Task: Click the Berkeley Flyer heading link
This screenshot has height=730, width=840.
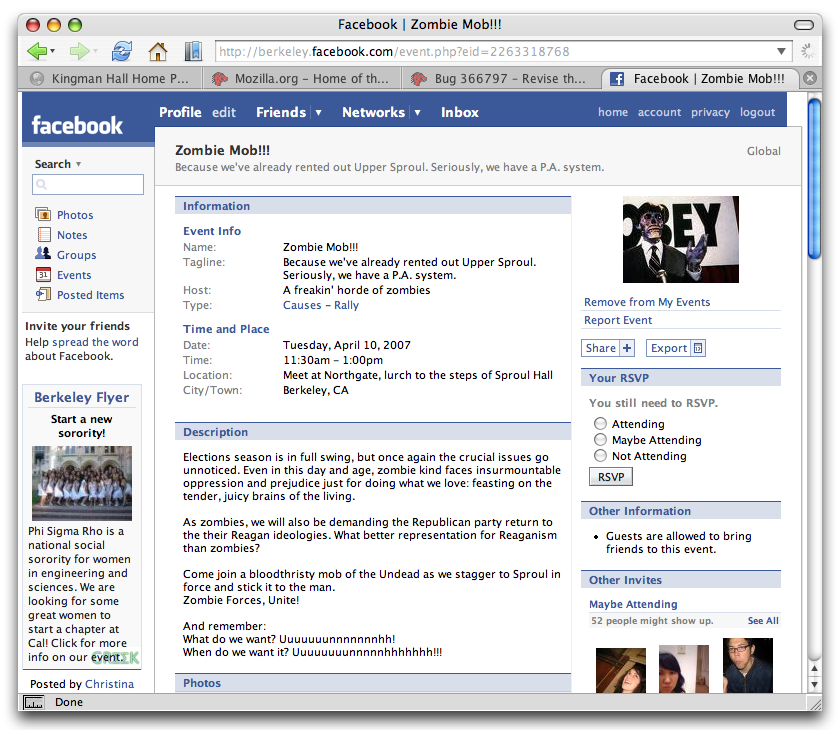Action: point(81,397)
